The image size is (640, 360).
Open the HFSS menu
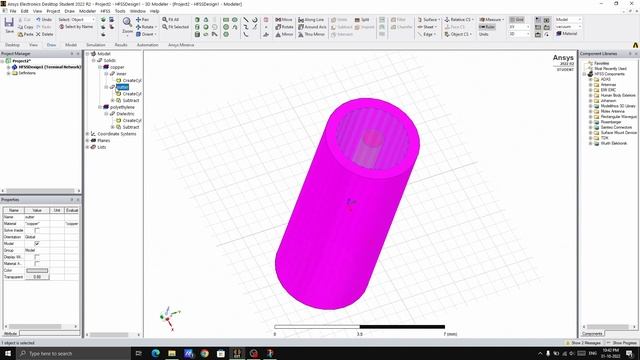[x=105, y=11]
